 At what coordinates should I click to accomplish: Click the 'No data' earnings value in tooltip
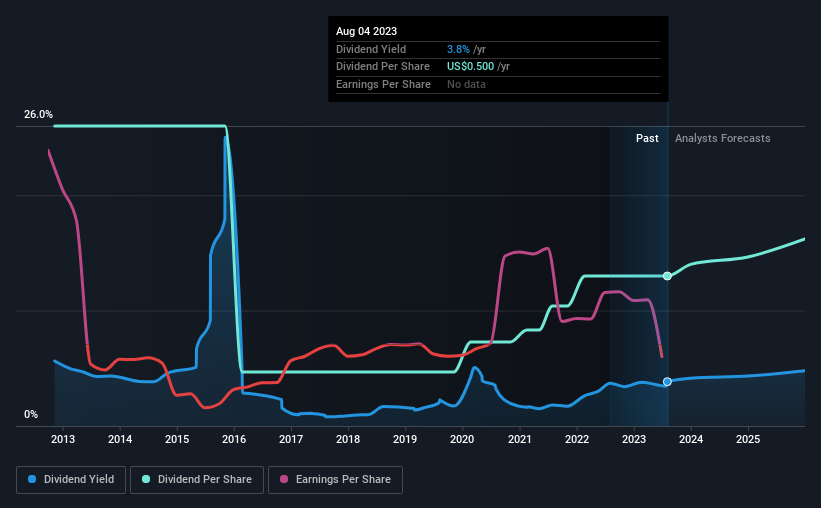point(466,84)
